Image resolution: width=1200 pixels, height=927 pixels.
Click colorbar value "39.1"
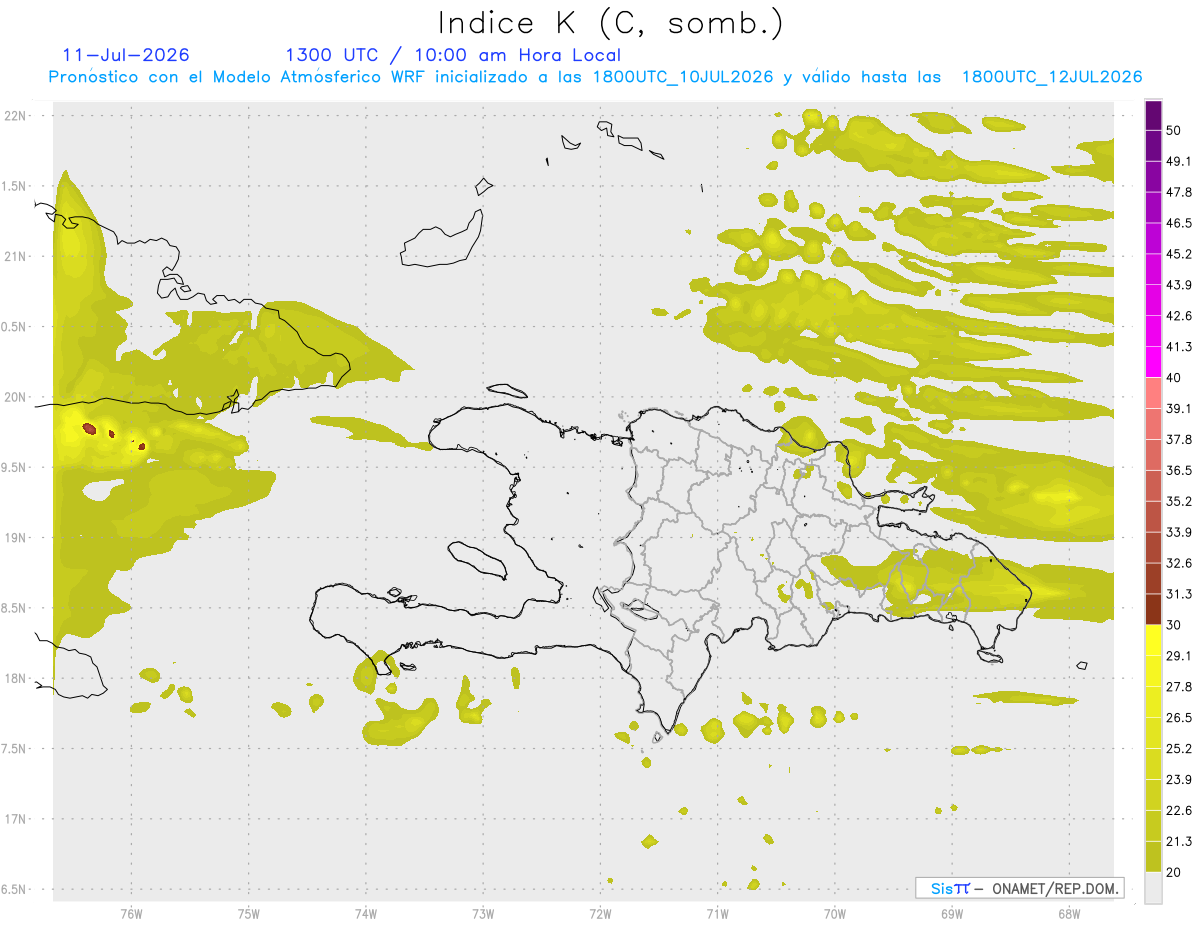point(1178,409)
